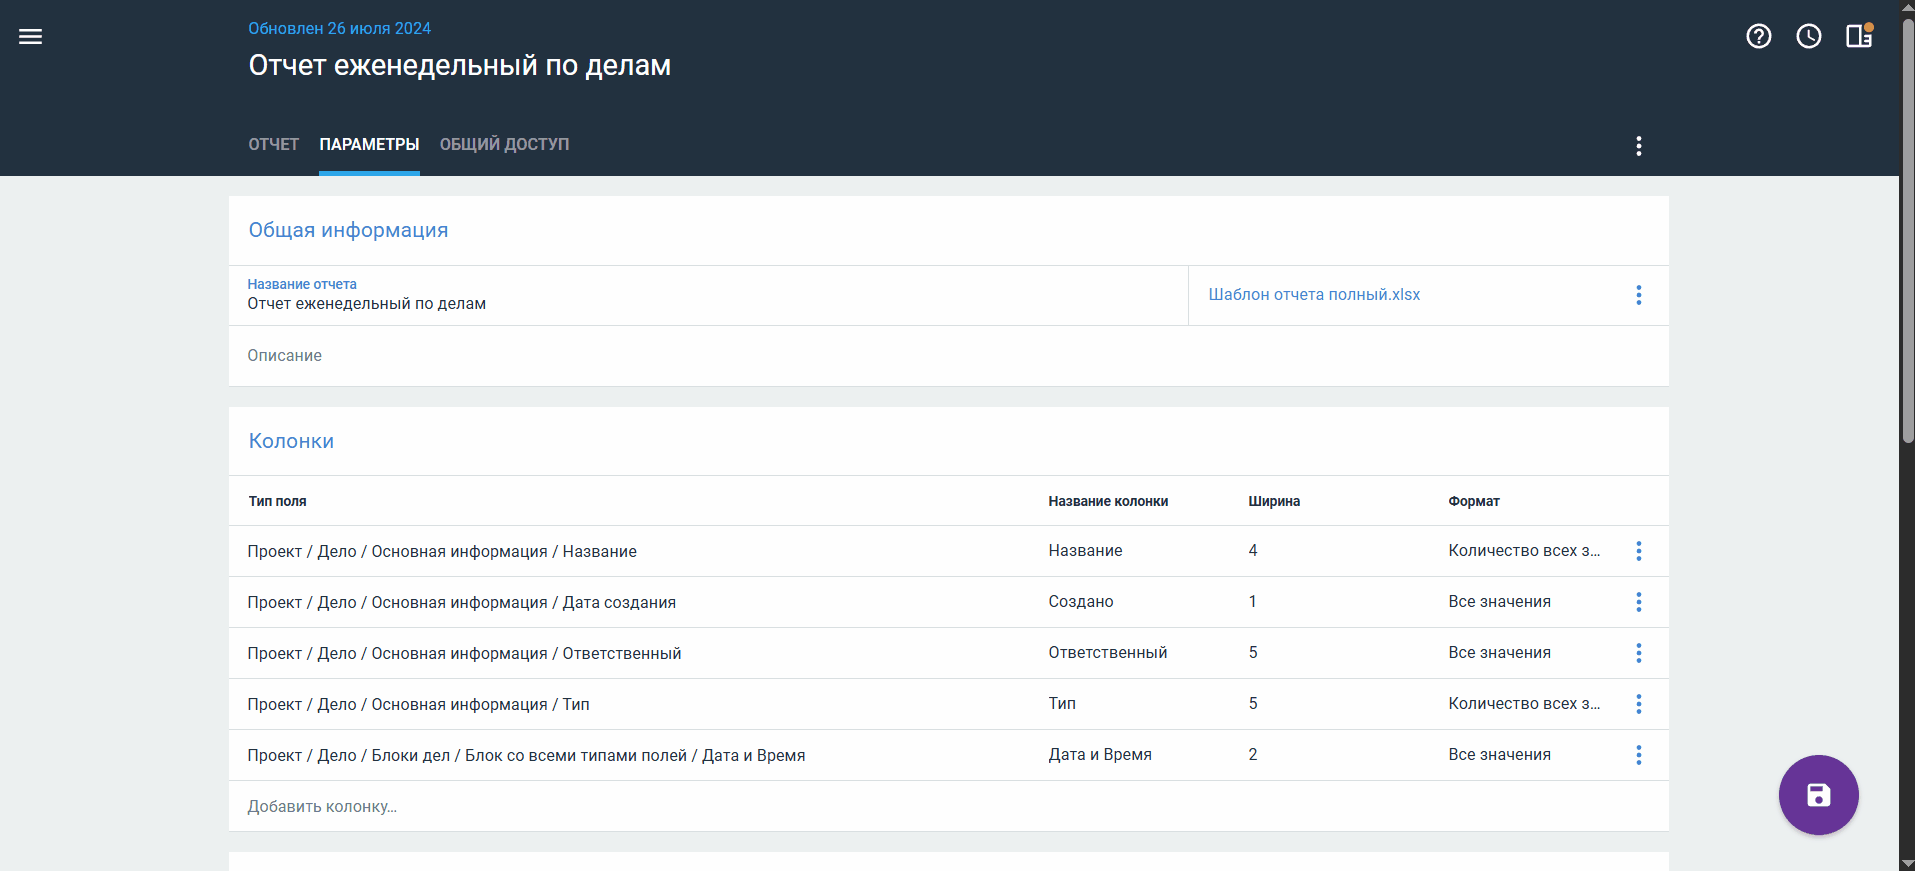This screenshot has height=871, width=1915.
Task: Open template file options three-dot menu
Action: [x=1638, y=295]
